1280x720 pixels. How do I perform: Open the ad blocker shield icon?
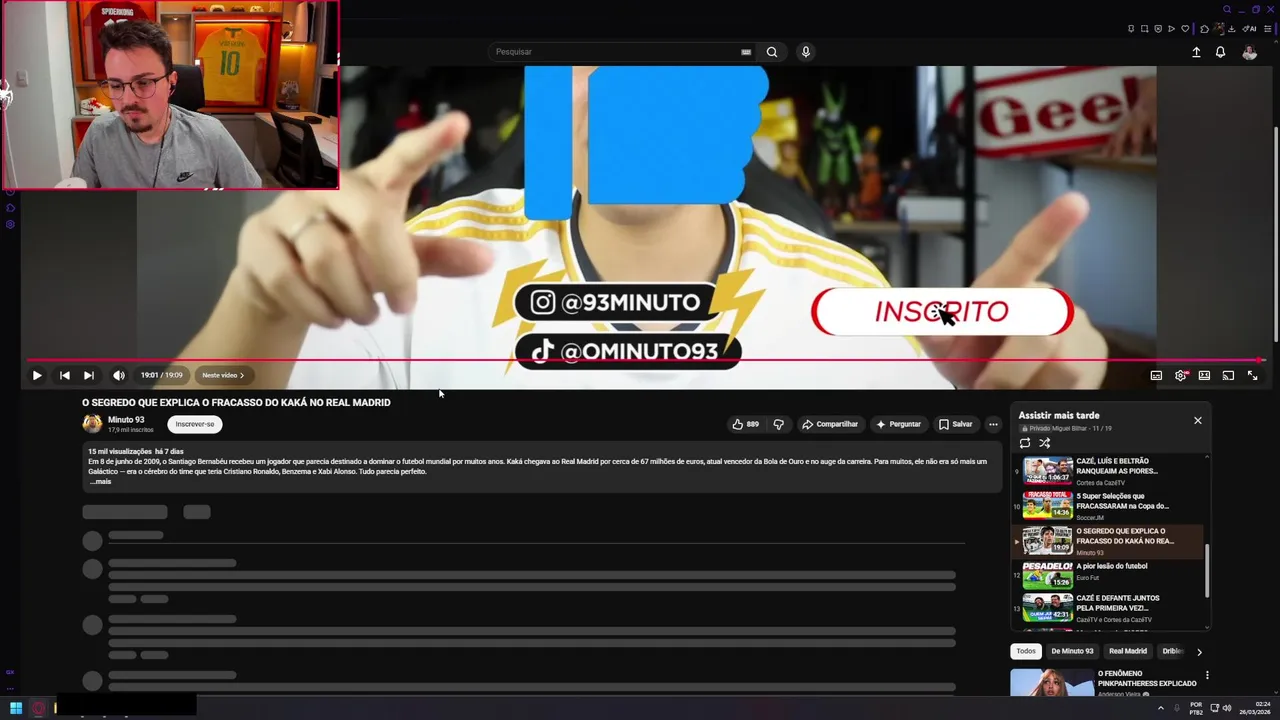[1158, 29]
